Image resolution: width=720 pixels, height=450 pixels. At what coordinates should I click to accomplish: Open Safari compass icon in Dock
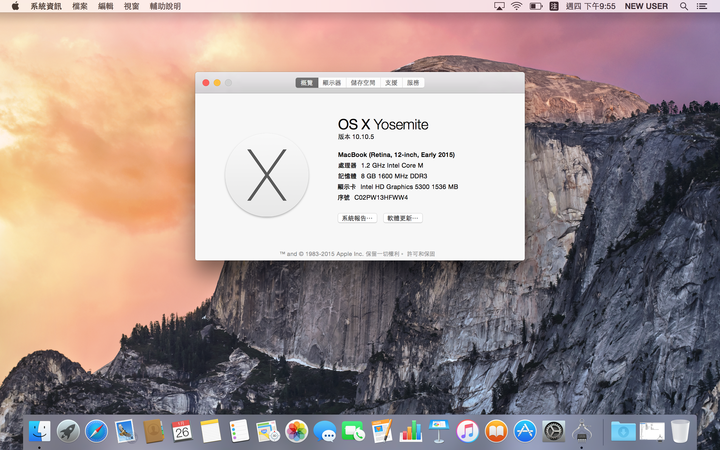(96, 431)
